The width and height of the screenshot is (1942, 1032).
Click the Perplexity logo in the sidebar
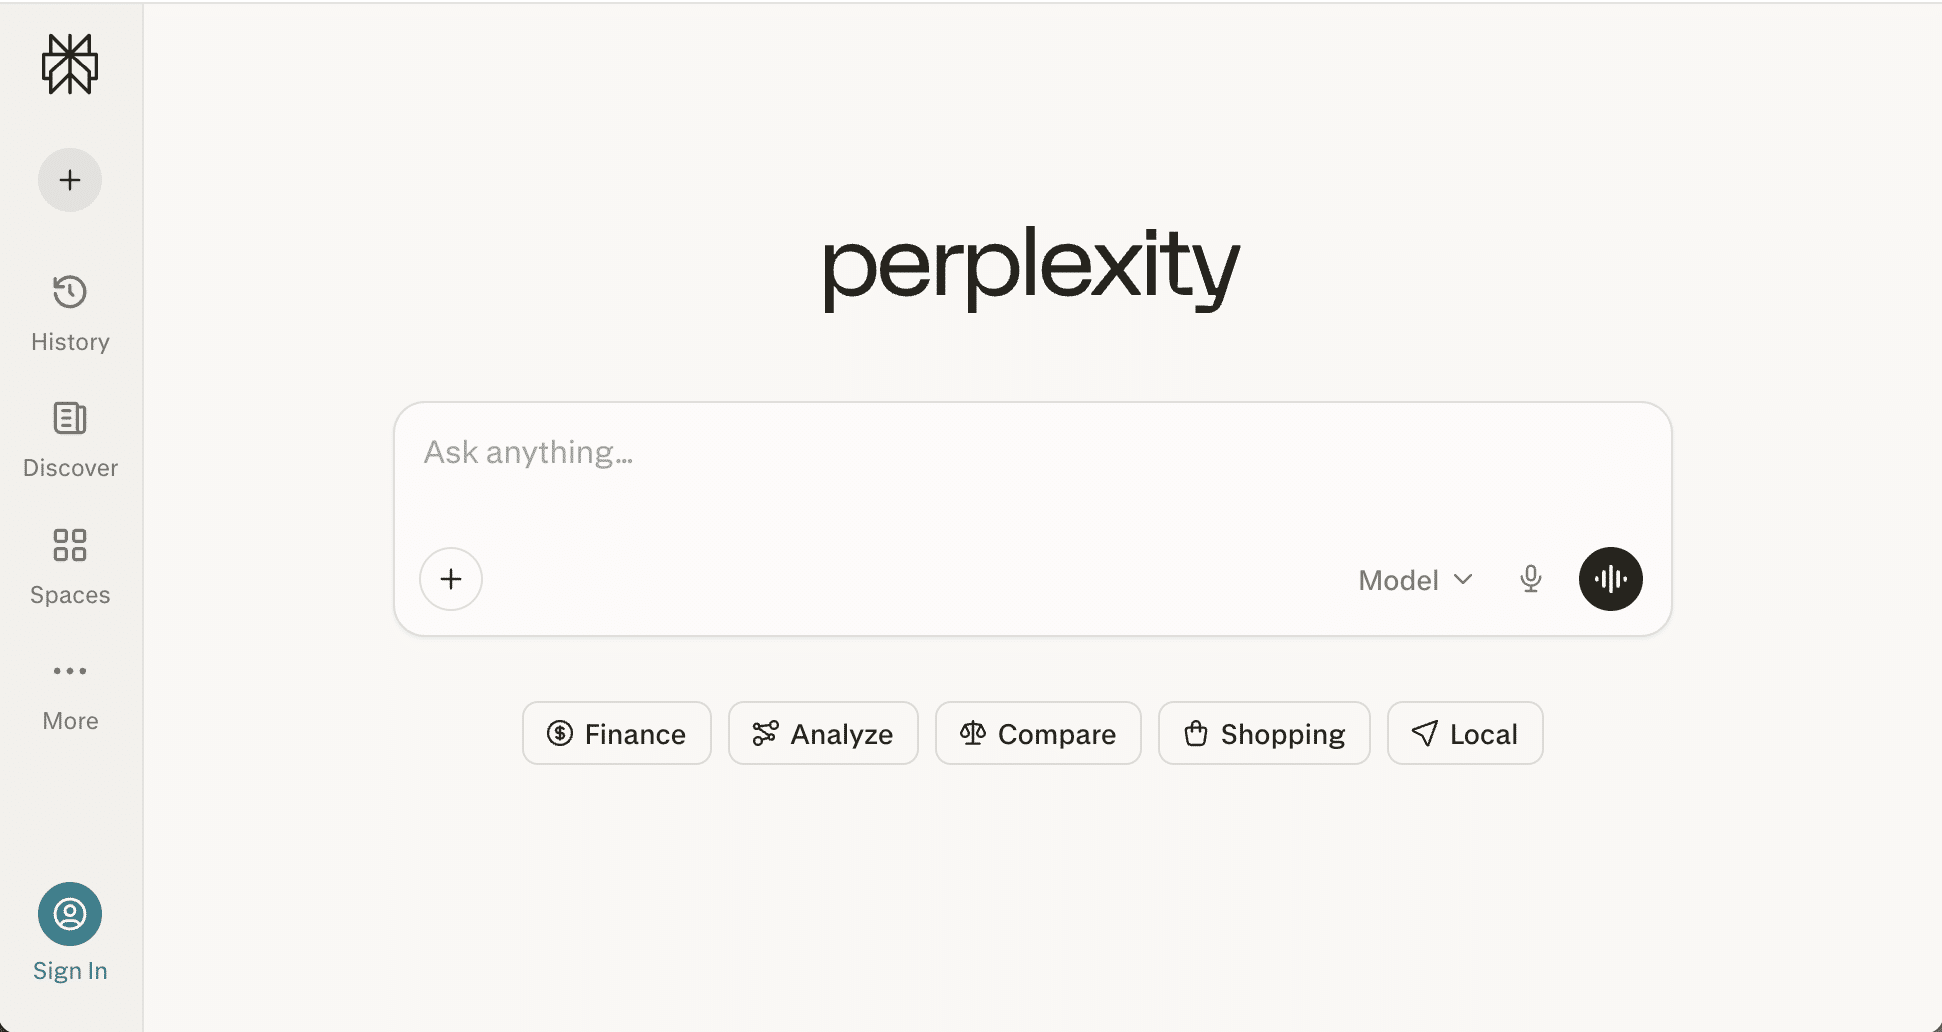(x=69, y=64)
